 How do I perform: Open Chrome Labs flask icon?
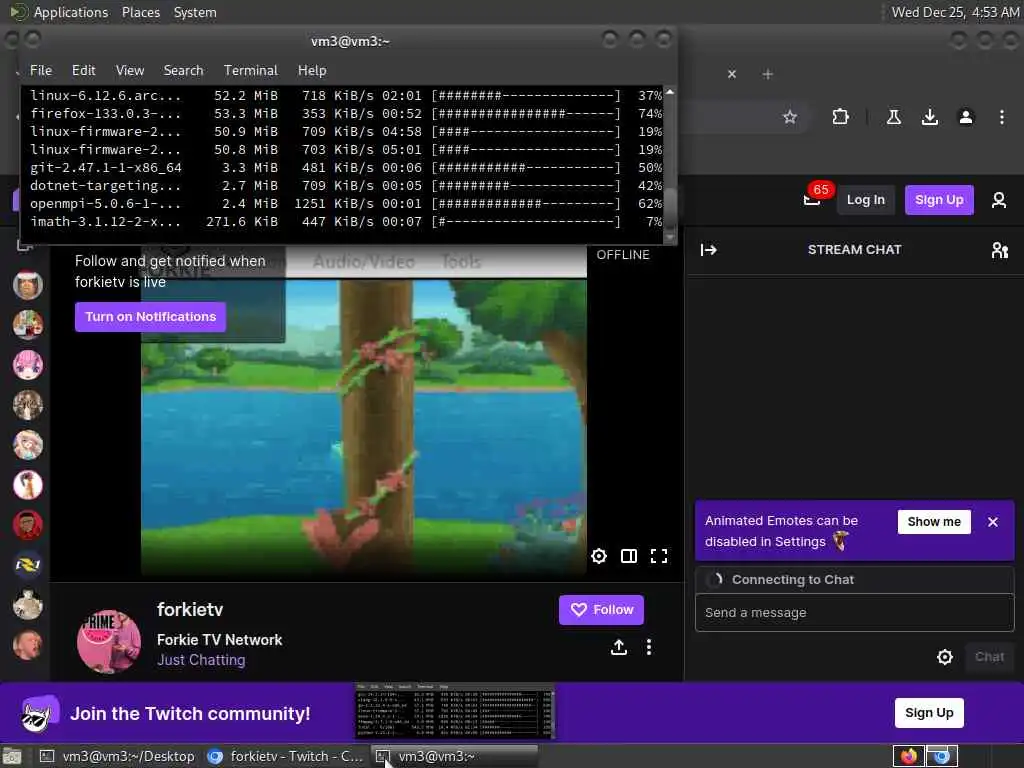pos(894,117)
